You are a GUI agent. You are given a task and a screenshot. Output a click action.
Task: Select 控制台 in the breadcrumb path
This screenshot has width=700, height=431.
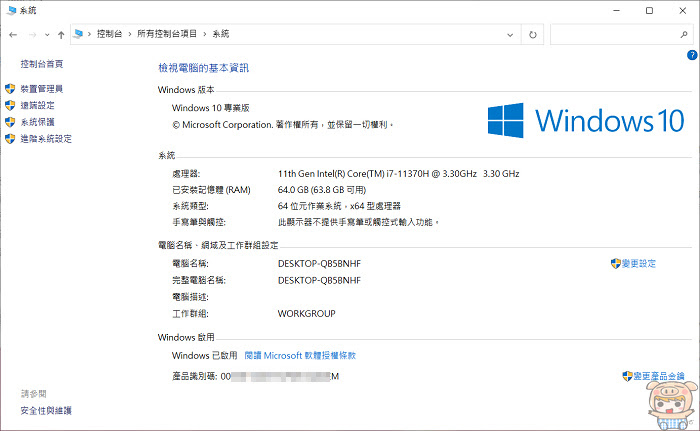109,33
